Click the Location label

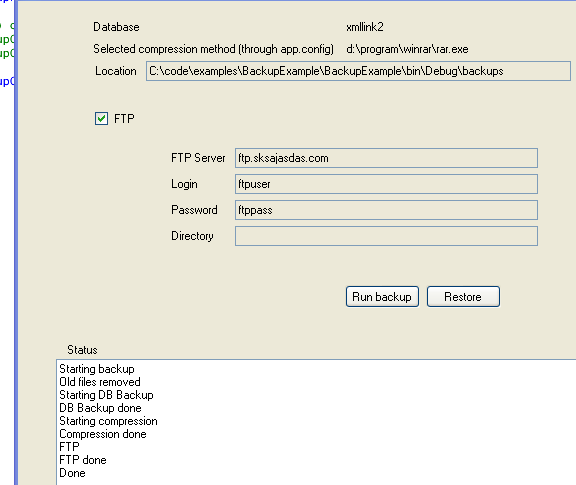pyautogui.click(x=116, y=71)
